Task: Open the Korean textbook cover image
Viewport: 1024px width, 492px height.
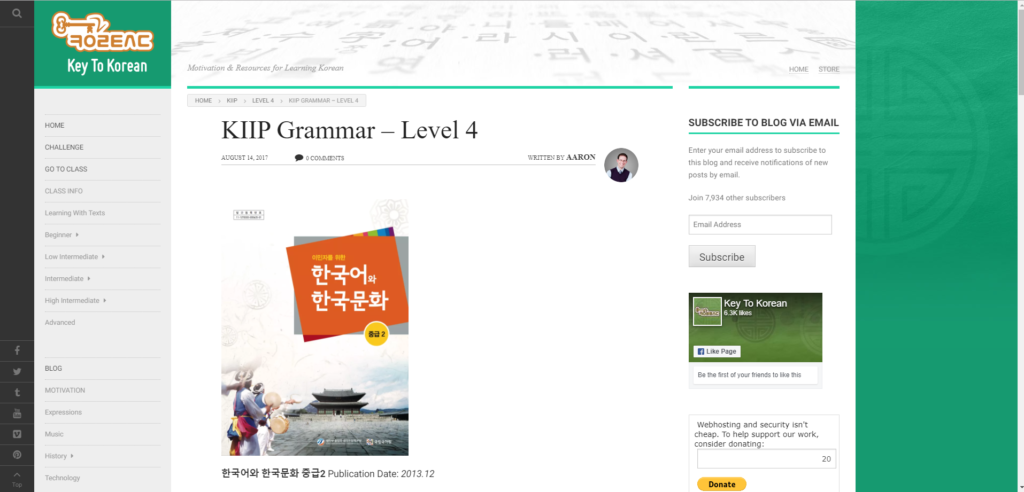Action: (x=315, y=327)
